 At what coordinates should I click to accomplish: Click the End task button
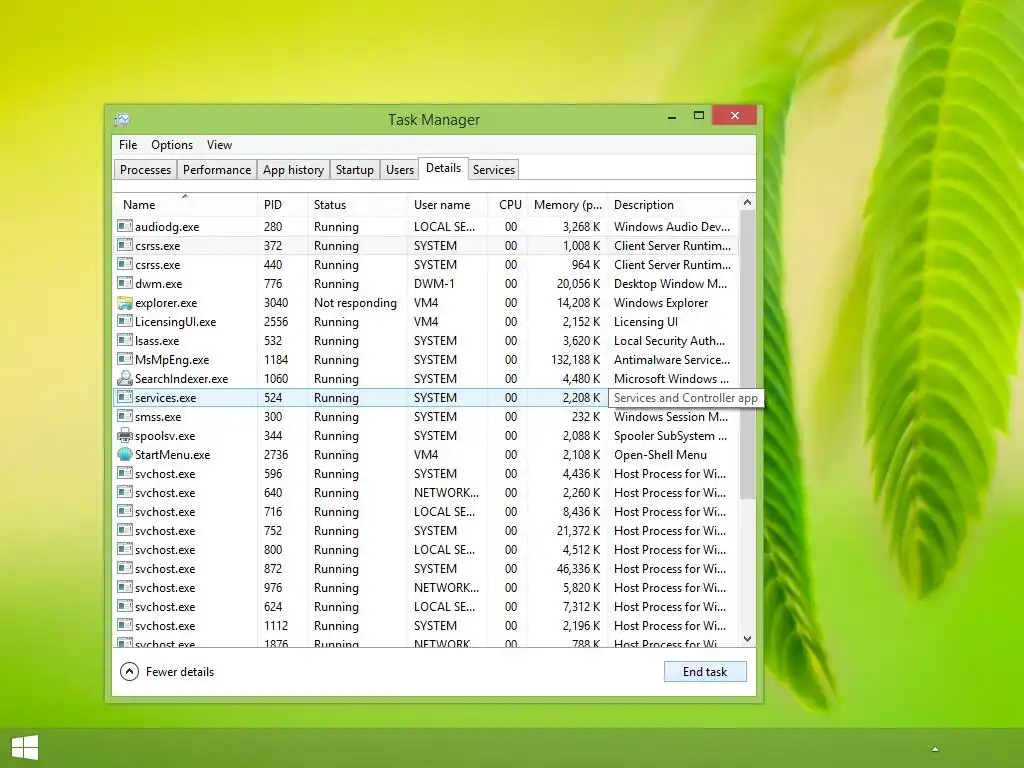(x=705, y=671)
